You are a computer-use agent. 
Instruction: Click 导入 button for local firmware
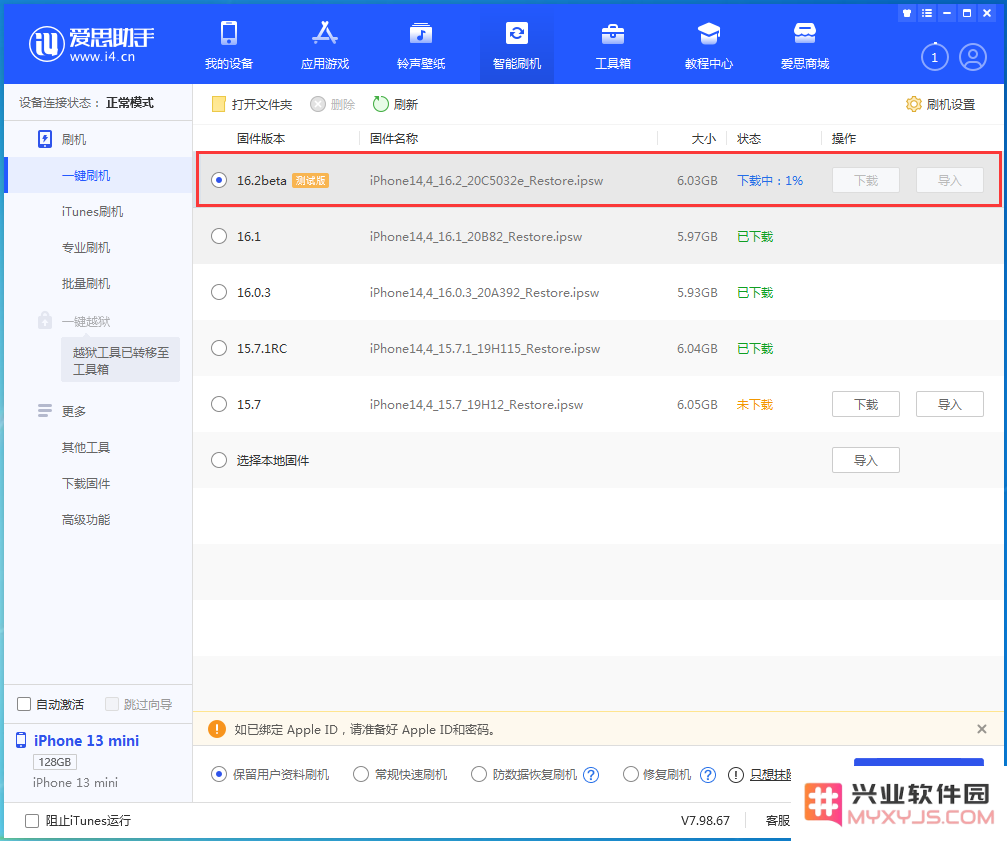coord(866,460)
